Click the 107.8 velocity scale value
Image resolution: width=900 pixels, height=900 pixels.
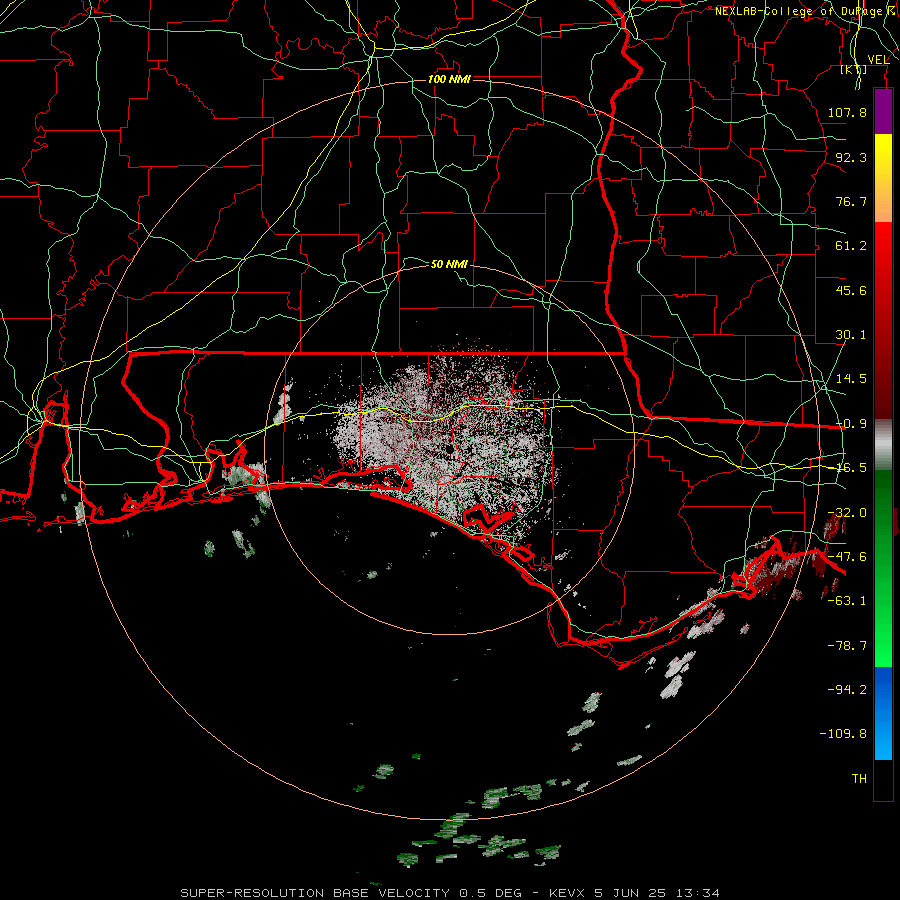[x=847, y=112]
